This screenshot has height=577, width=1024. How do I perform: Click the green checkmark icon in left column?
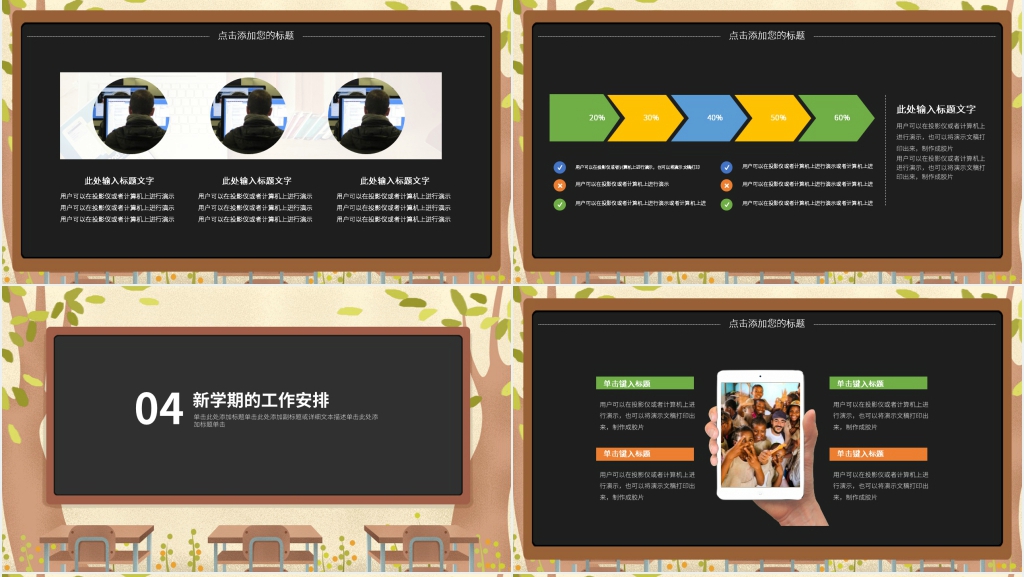559,204
